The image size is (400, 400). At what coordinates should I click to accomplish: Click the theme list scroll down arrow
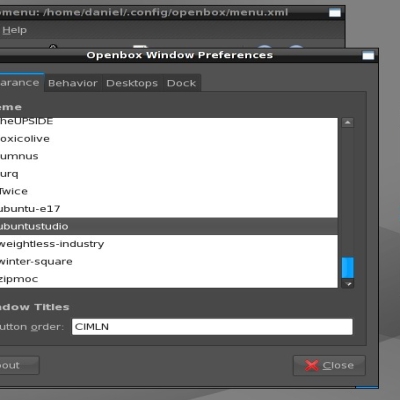pyautogui.click(x=348, y=284)
